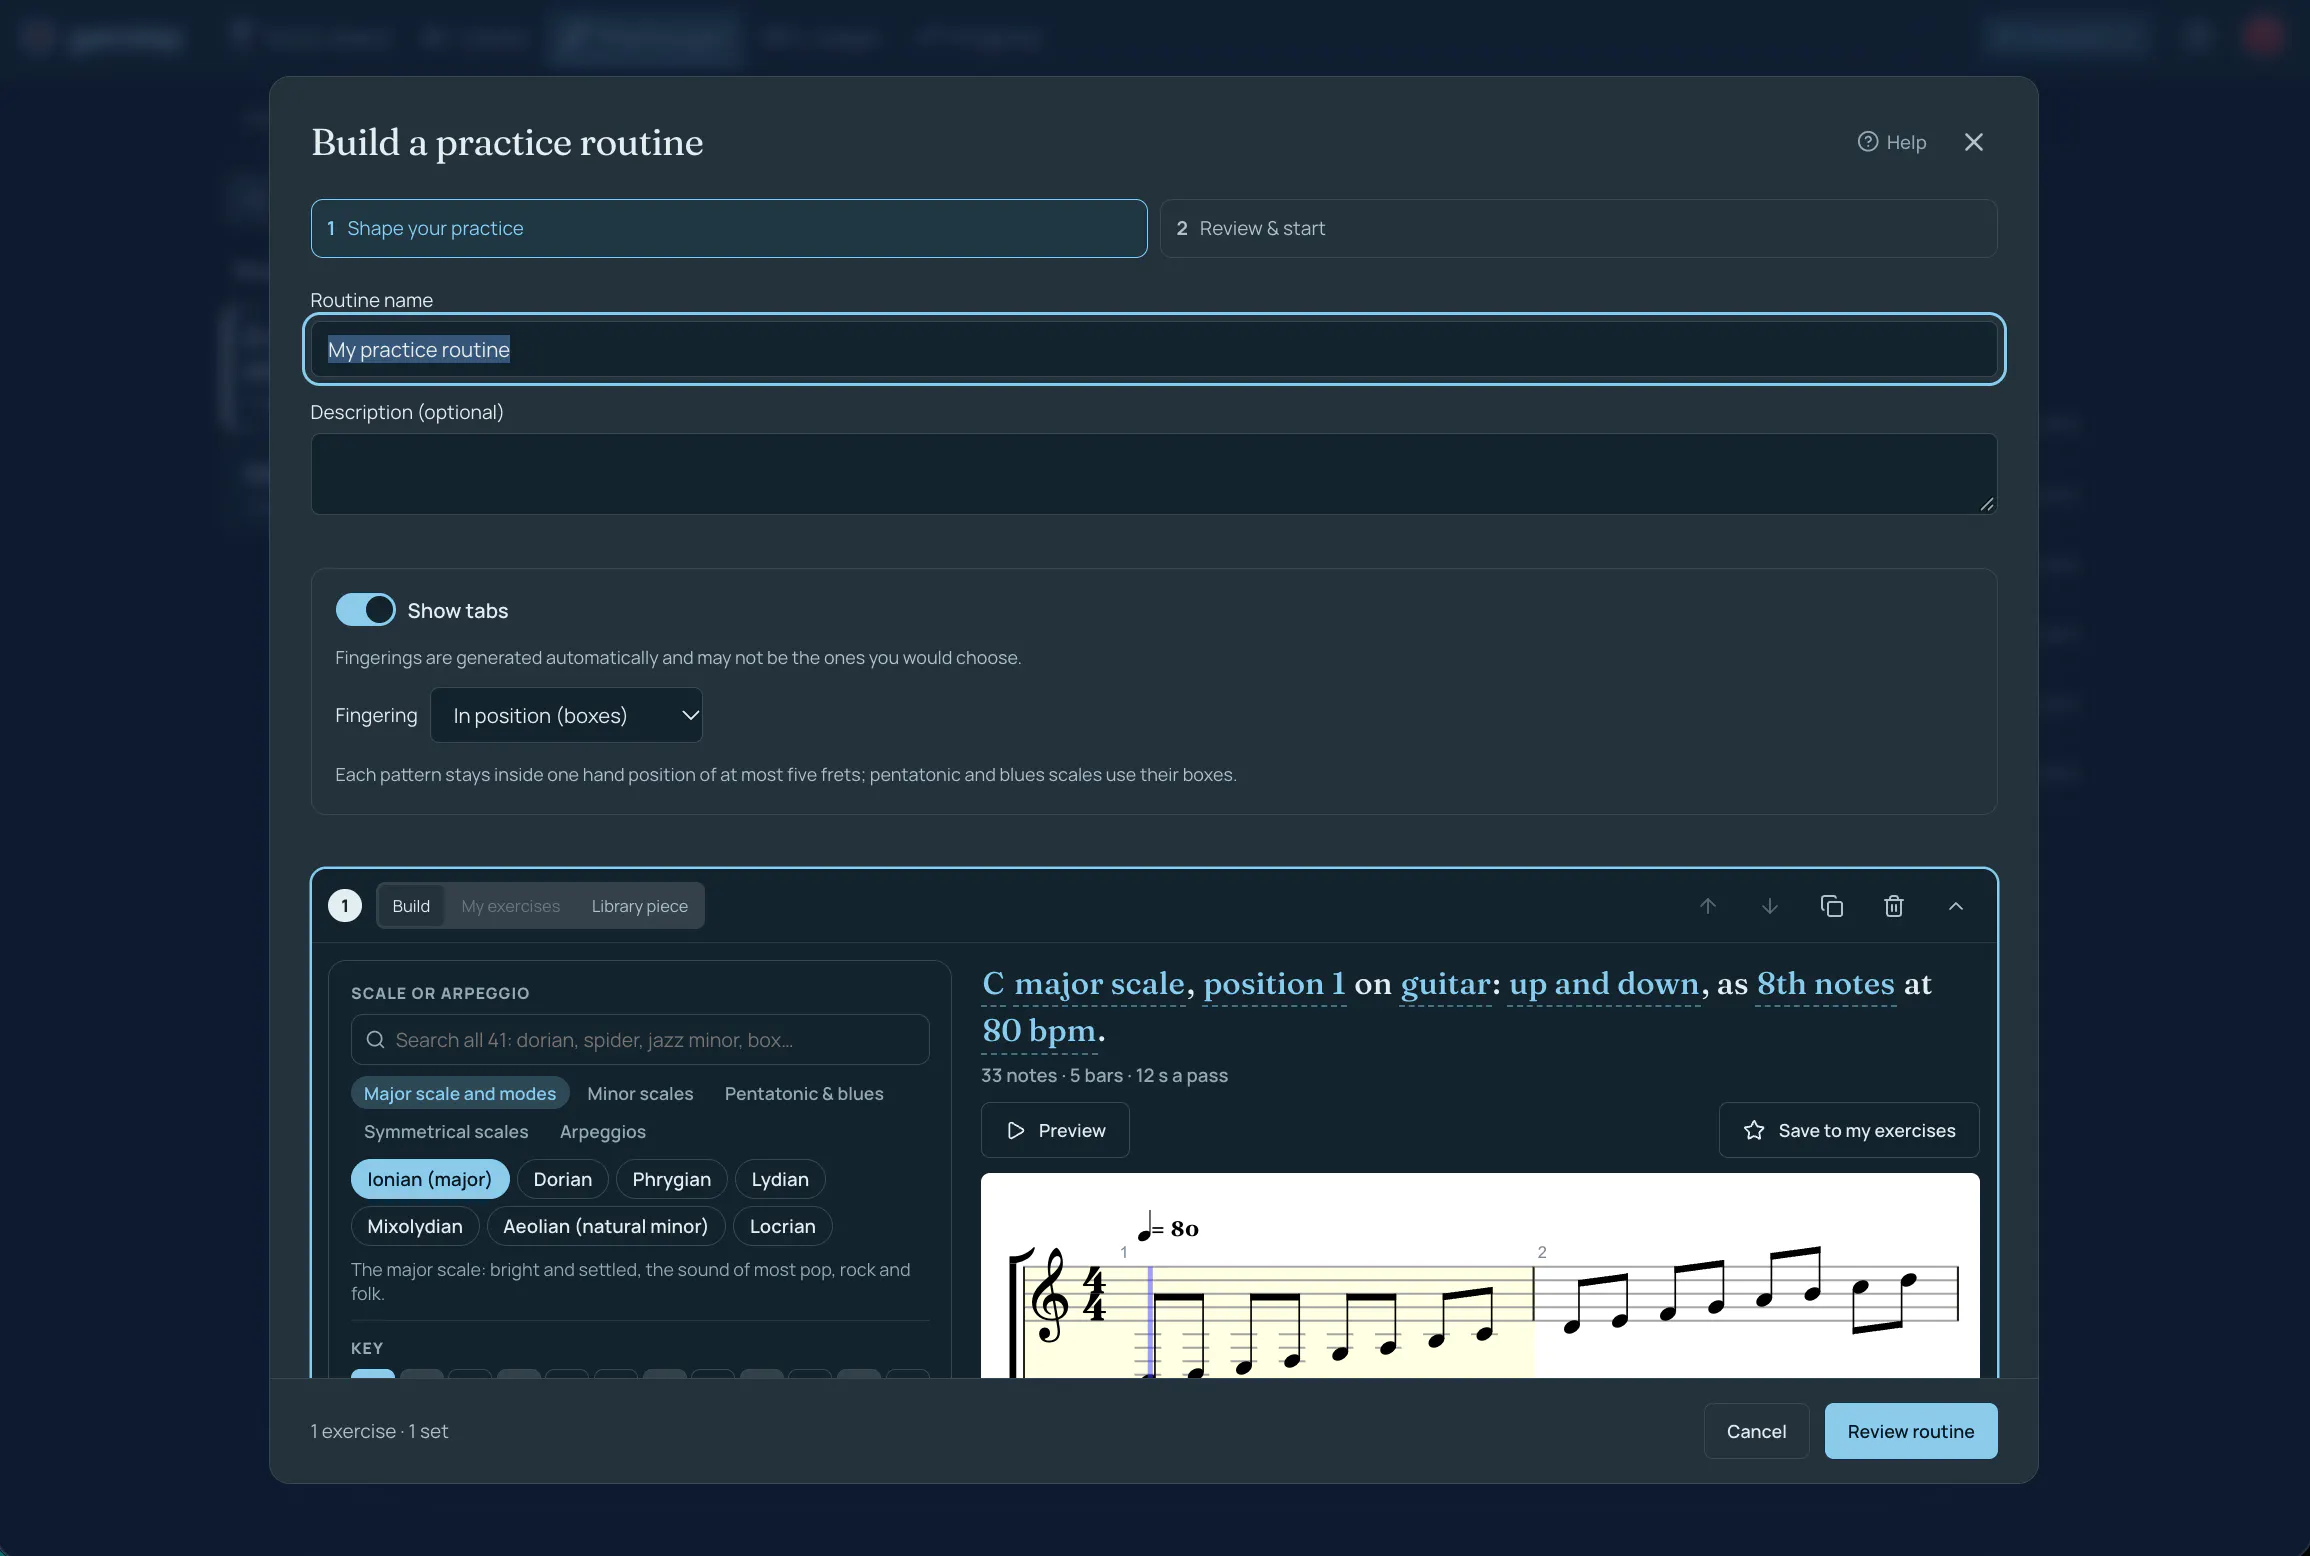Click the Help question mark icon
Viewport: 2310px width, 1556px height.
[x=1867, y=142]
